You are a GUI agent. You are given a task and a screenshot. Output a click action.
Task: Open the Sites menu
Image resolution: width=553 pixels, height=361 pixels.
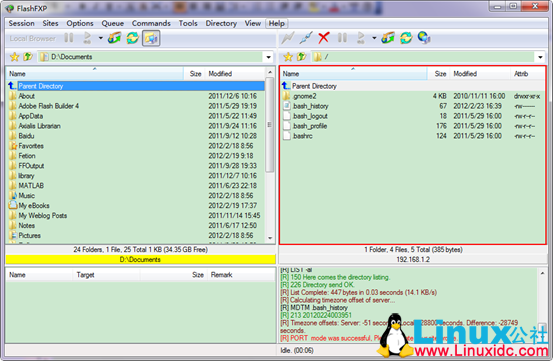click(x=50, y=23)
